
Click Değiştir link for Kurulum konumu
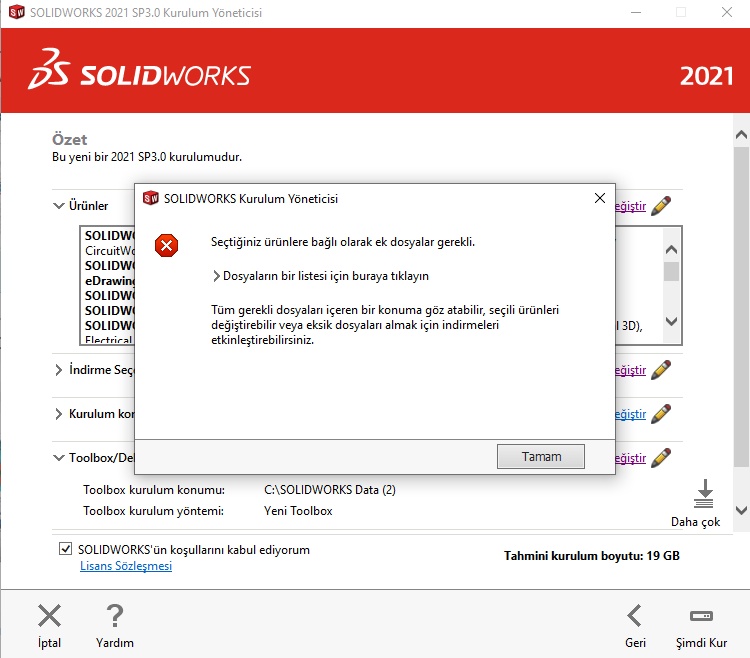[x=630, y=414]
